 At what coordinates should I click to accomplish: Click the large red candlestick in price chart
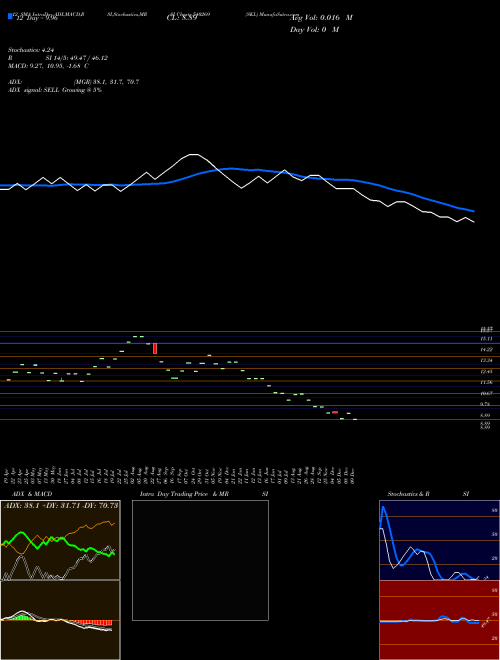coord(155,349)
